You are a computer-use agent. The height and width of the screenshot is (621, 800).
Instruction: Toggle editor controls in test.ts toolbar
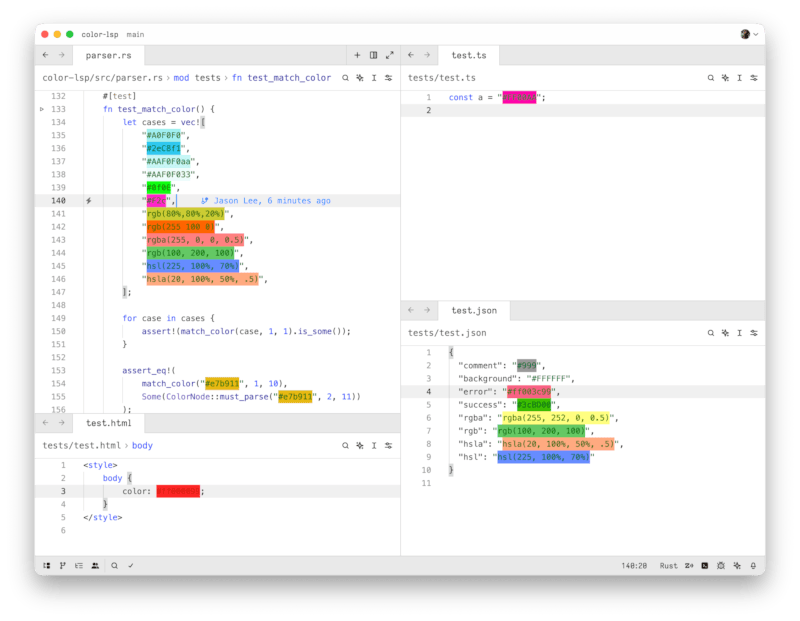pyautogui.click(x=753, y=77)
